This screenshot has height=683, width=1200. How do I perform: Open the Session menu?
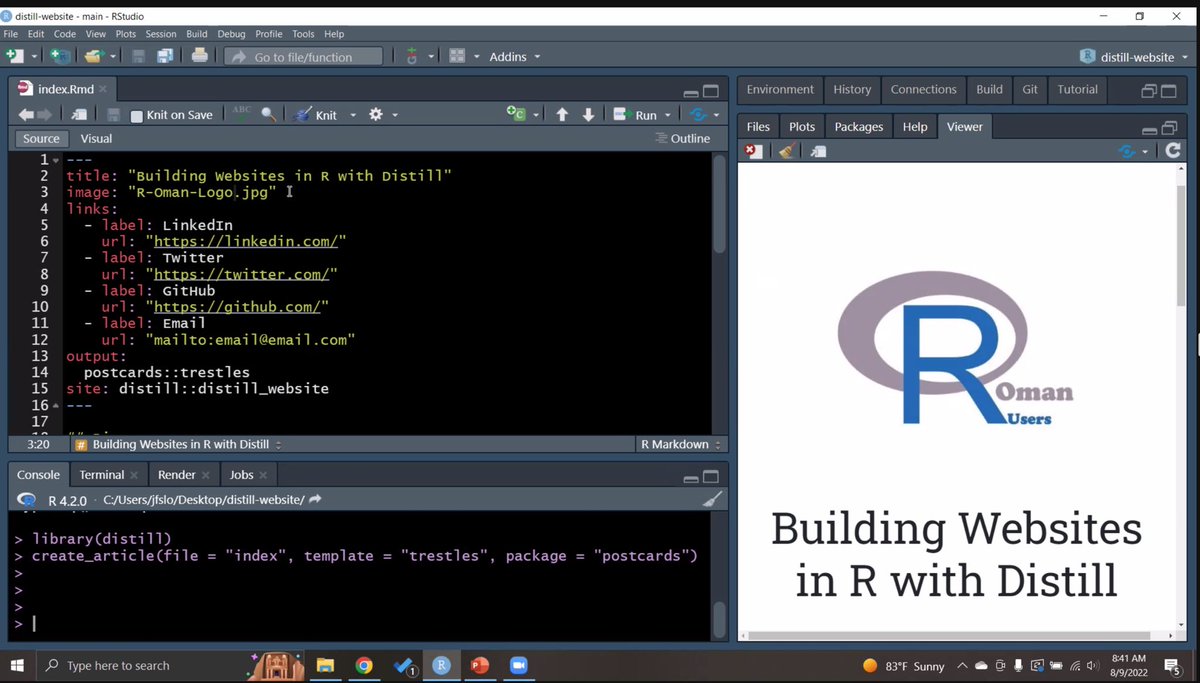tap(161, 34)
